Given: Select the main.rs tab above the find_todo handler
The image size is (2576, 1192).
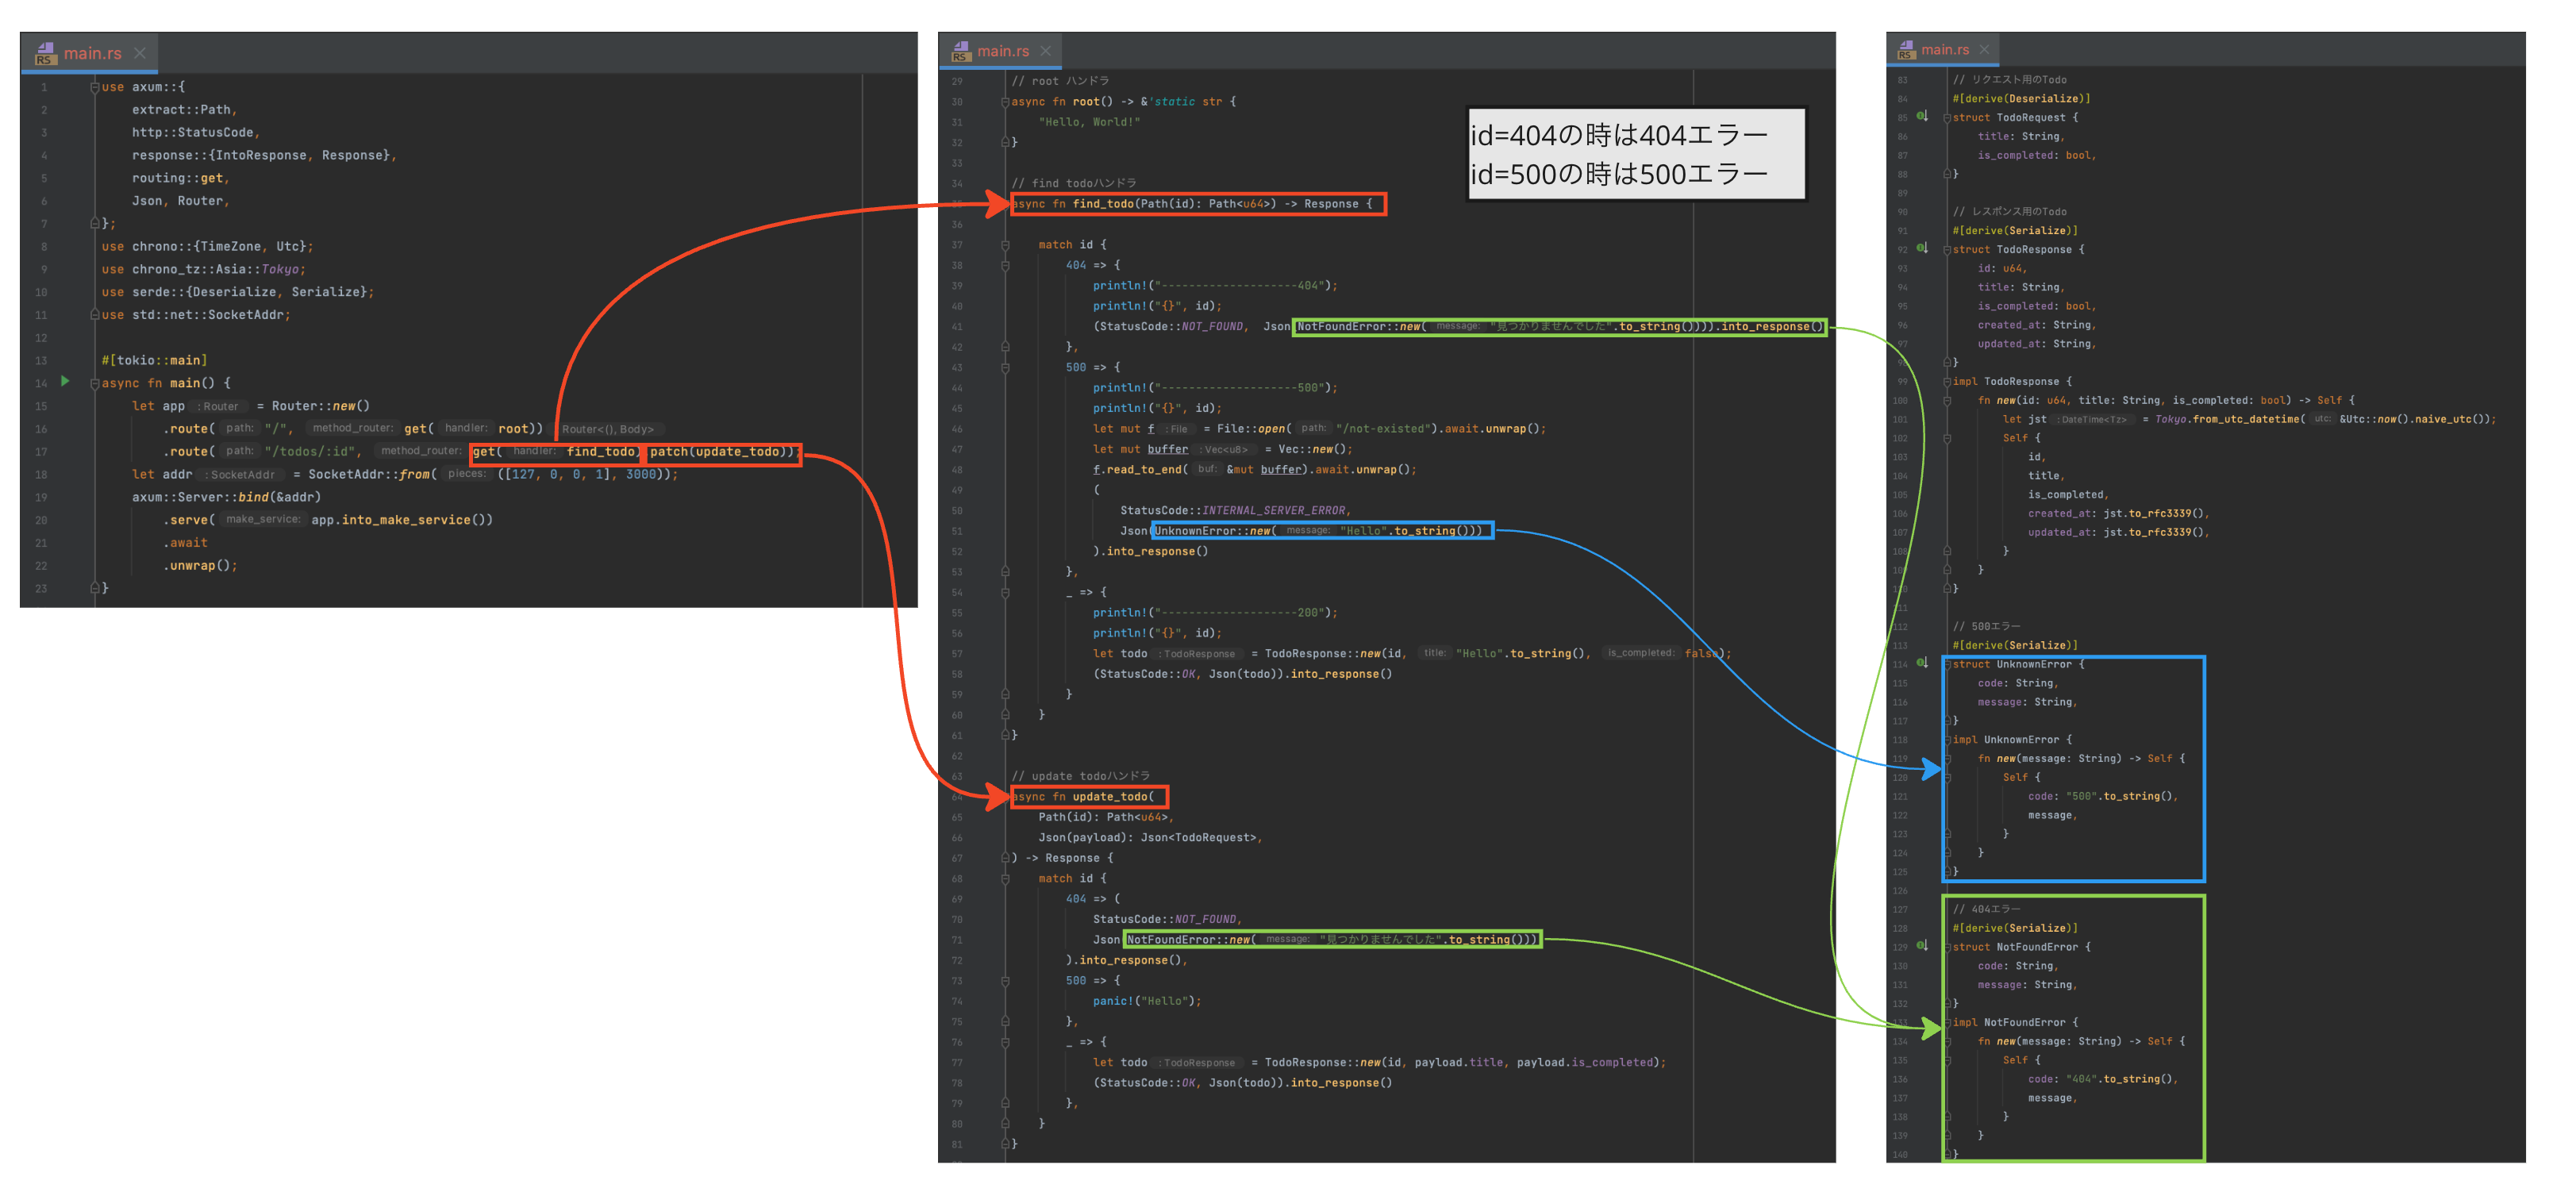Looking at the screenshot, I should coord(1002,51).
